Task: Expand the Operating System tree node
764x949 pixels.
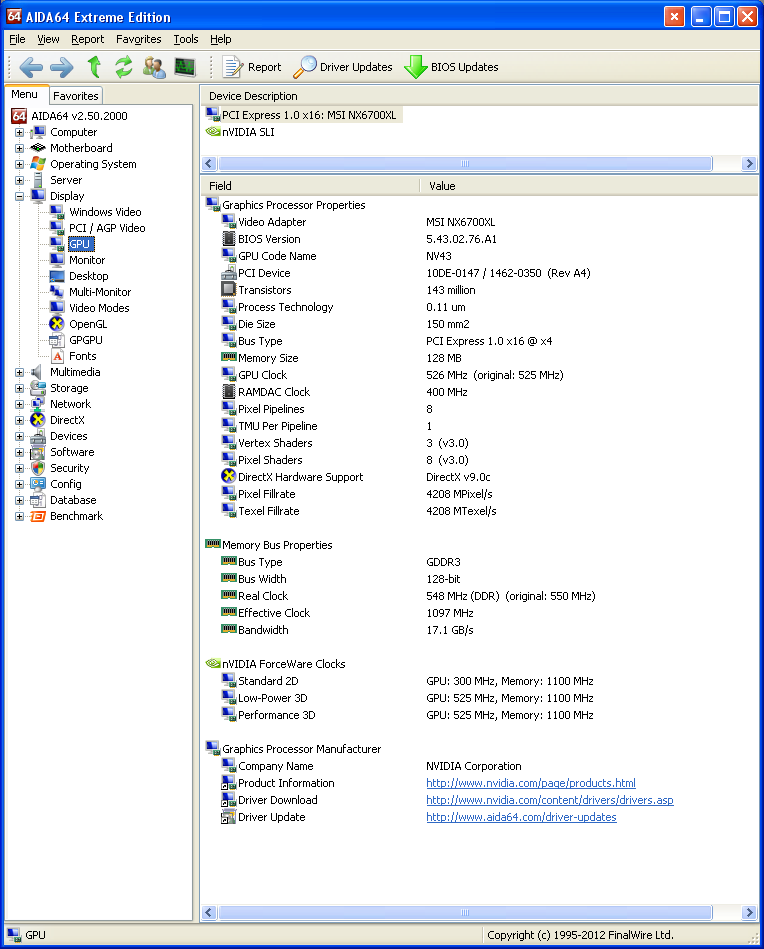Action: coord(19,164)
